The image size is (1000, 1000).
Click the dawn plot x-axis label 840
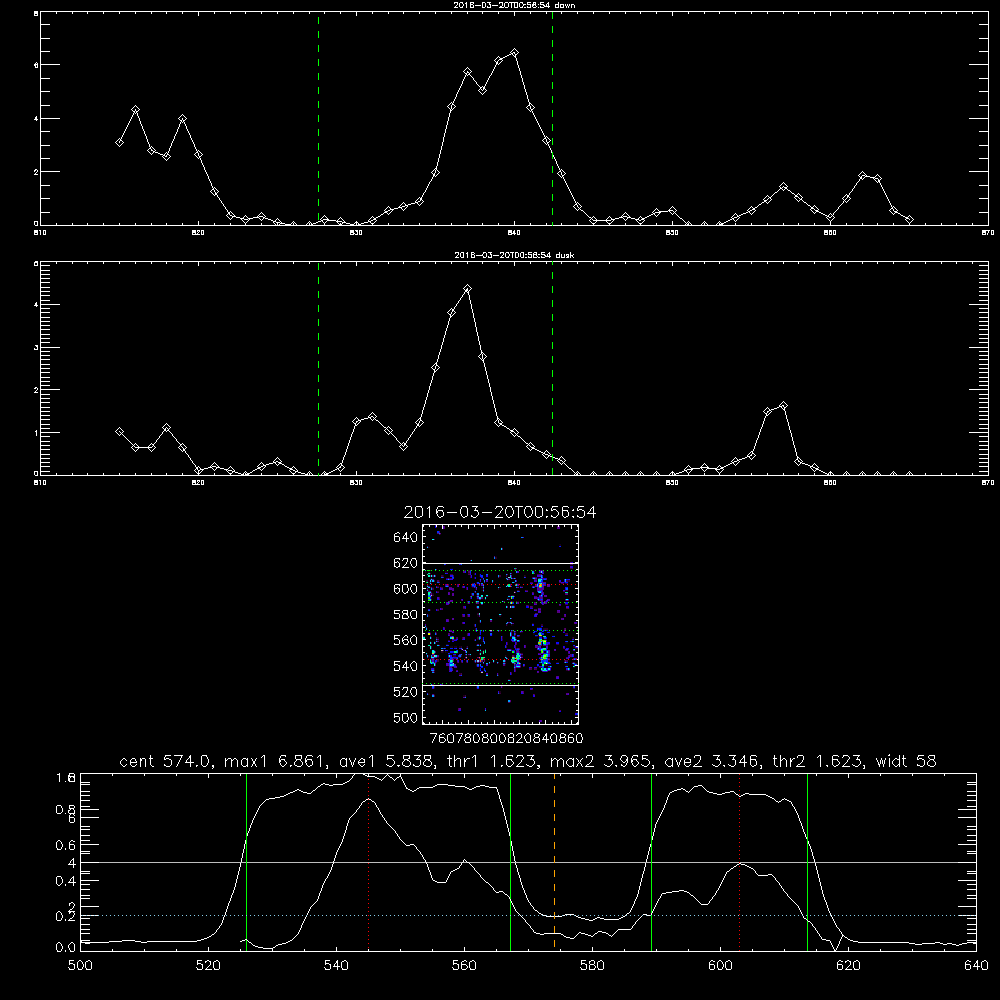(515, 233)
